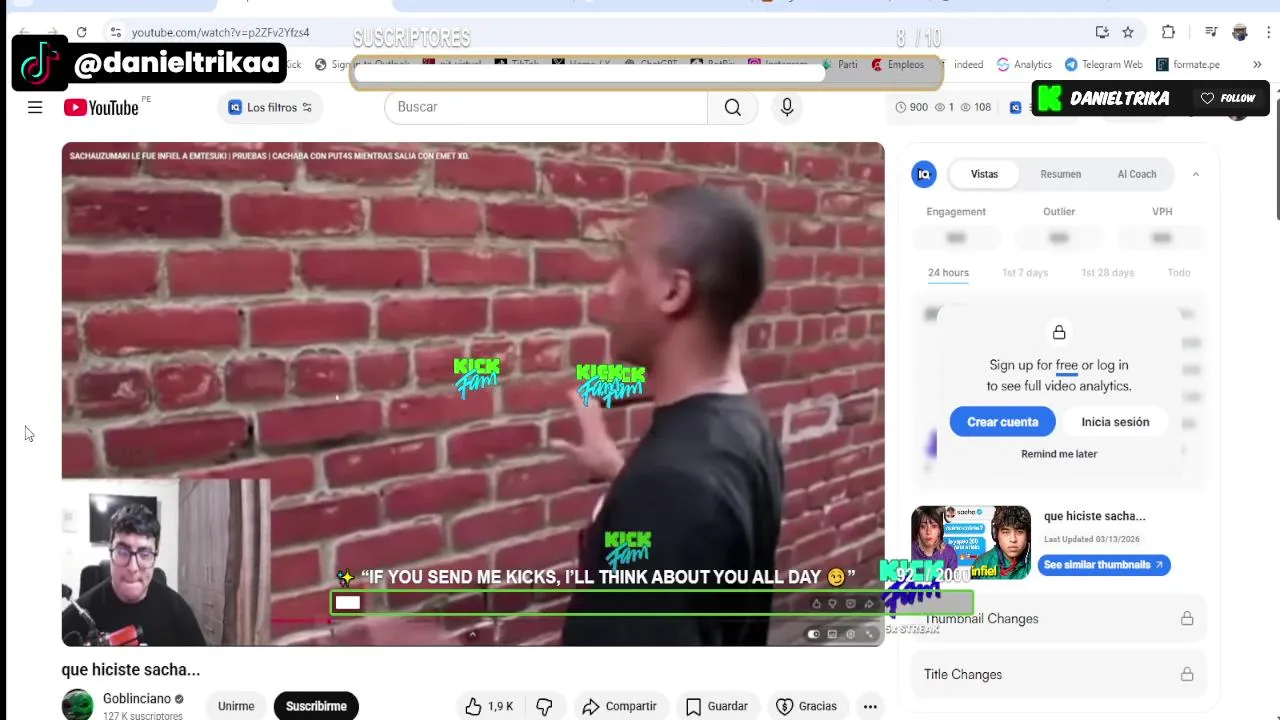Open See similar thumbnails
The width and height of the screenshot is (1280, 720).
(x=1104, y=565)
